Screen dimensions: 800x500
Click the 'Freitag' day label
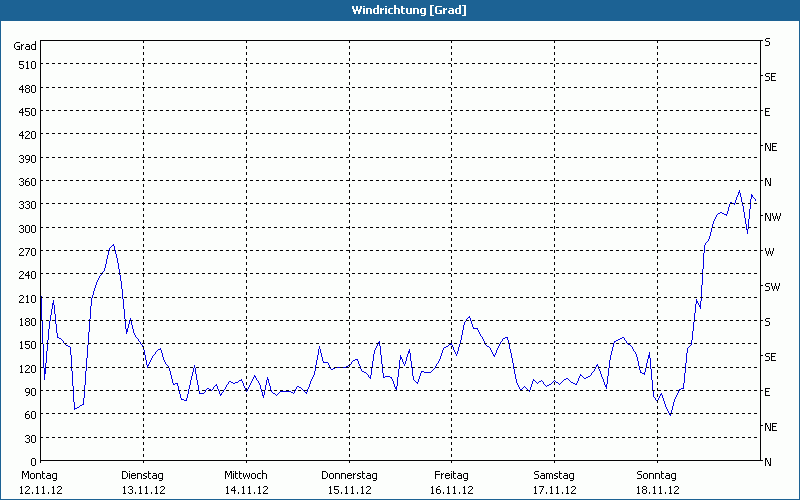point(451,476)
